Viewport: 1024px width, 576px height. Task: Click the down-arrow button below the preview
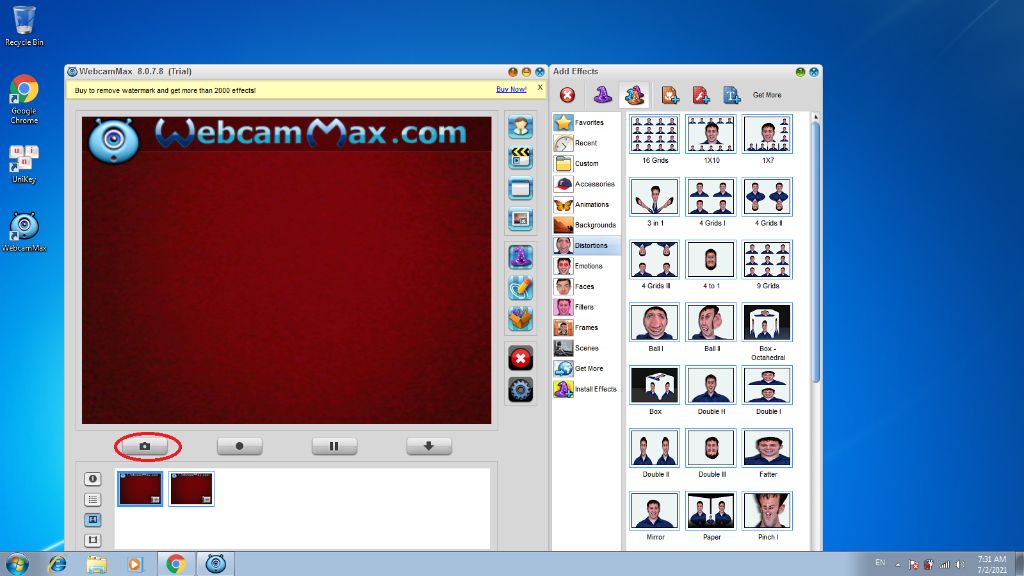429,446
